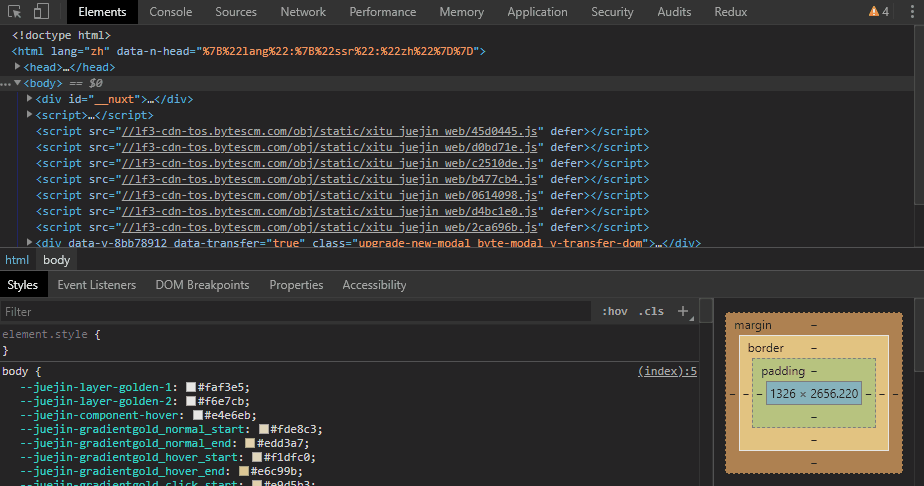Screen dimensions: 924x486
Task: Click the element.style rule block
Action: point(349,342)
